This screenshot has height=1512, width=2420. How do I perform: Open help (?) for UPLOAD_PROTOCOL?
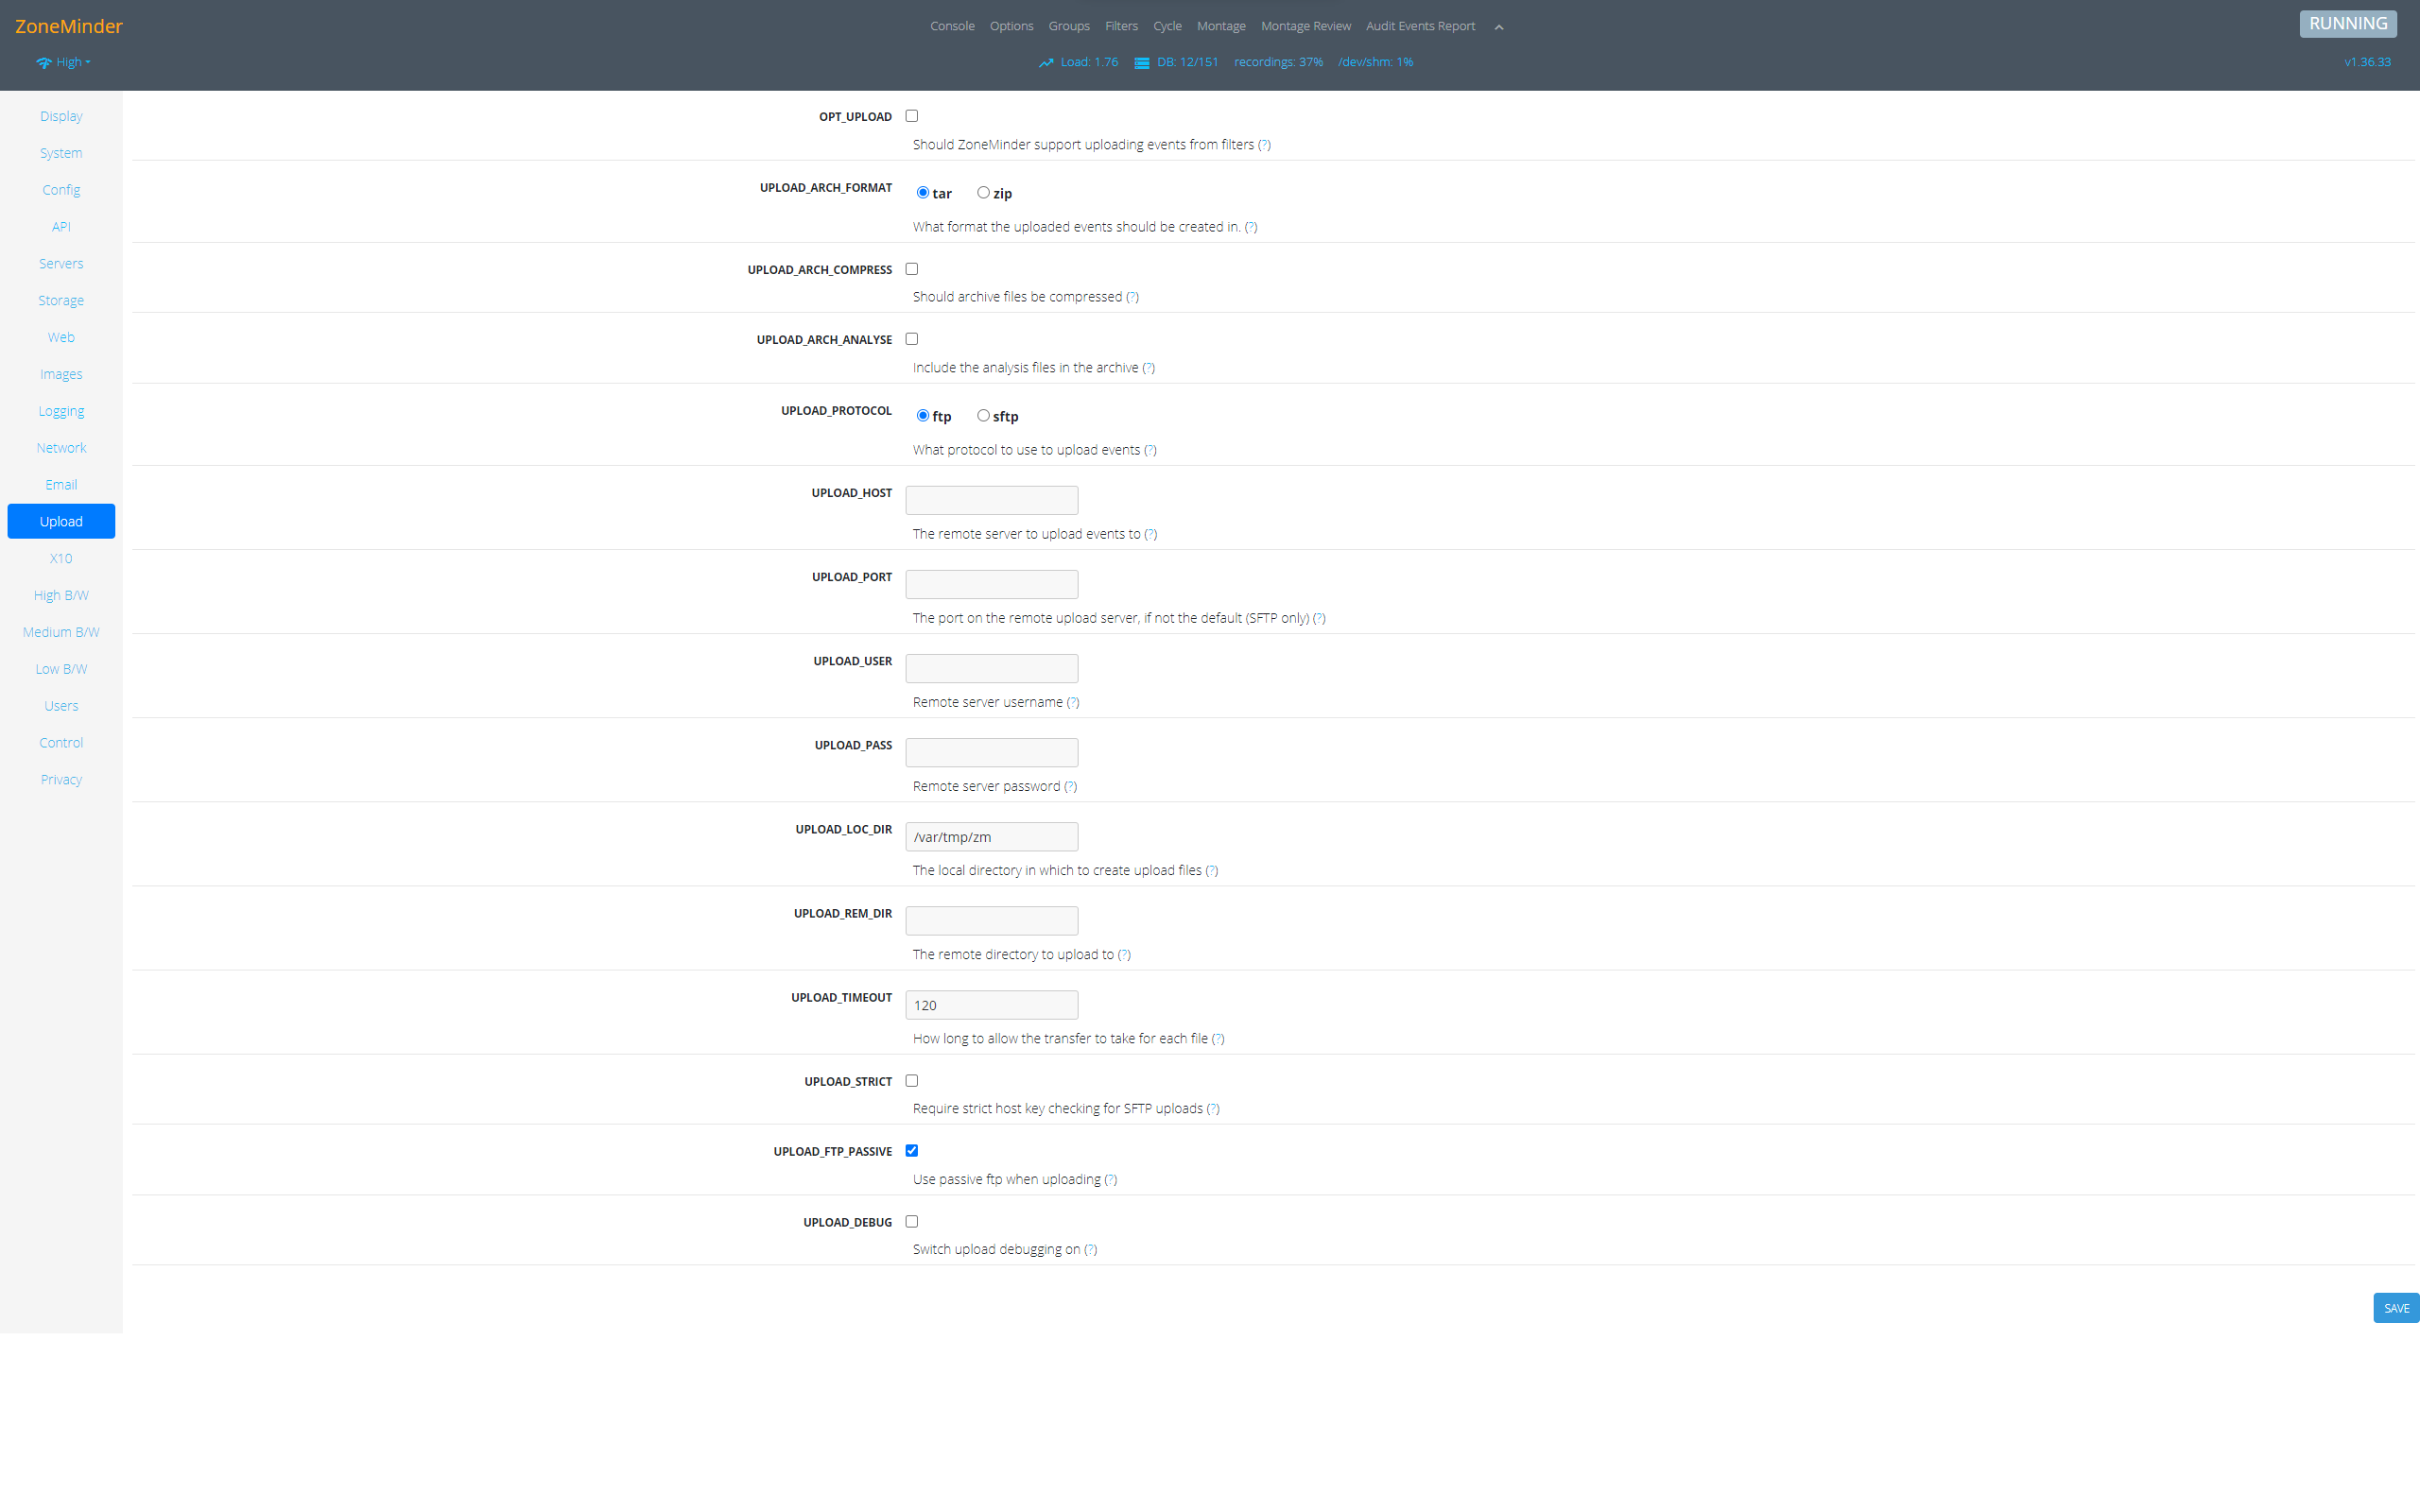1150,450
